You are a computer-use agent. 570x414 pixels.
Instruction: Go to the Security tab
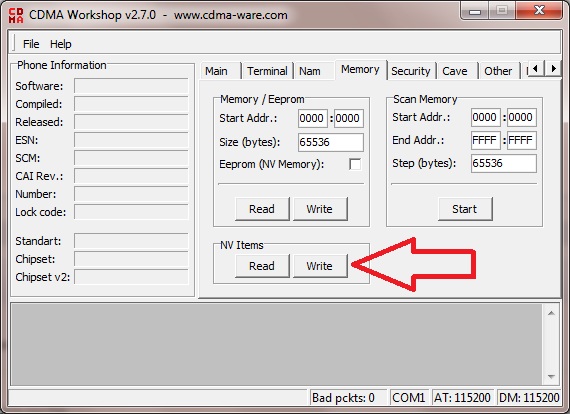(x=411, y=71)
